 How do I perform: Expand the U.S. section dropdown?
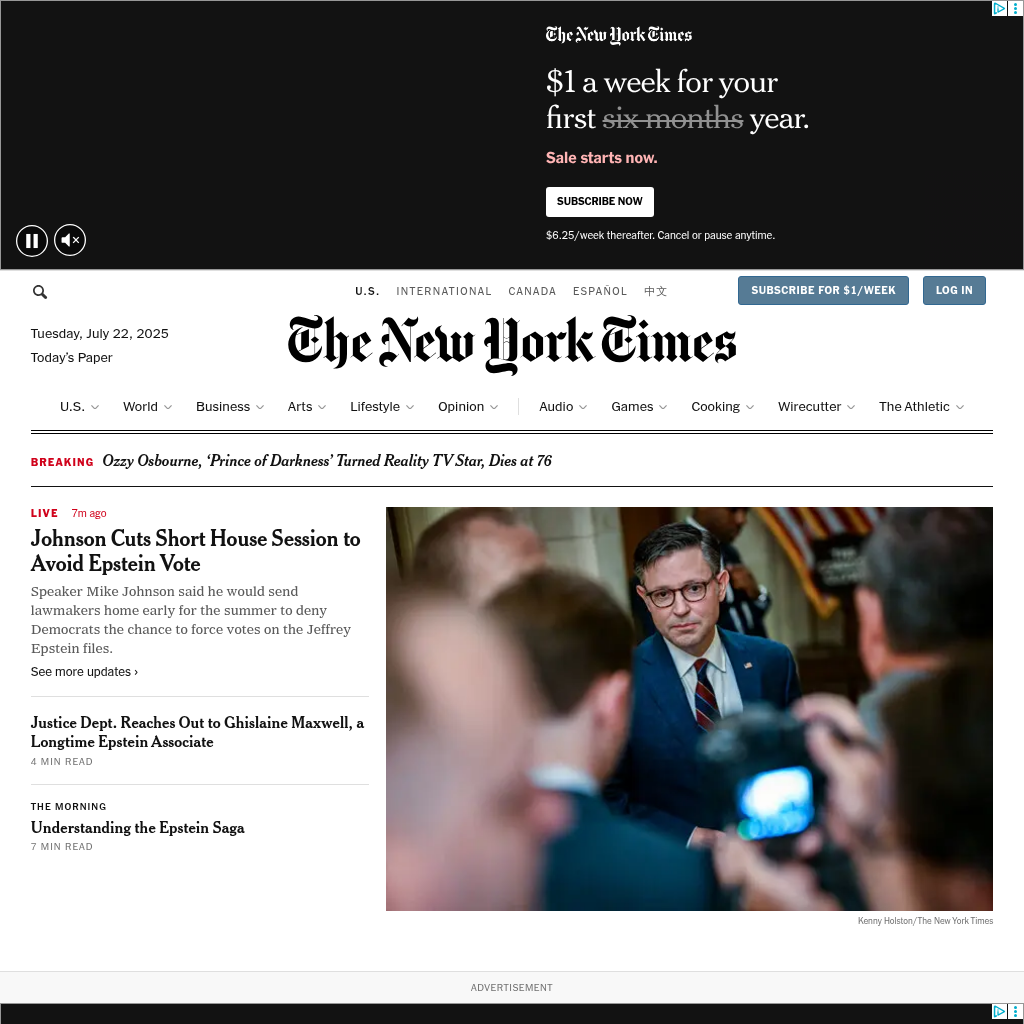click(80, 407)
